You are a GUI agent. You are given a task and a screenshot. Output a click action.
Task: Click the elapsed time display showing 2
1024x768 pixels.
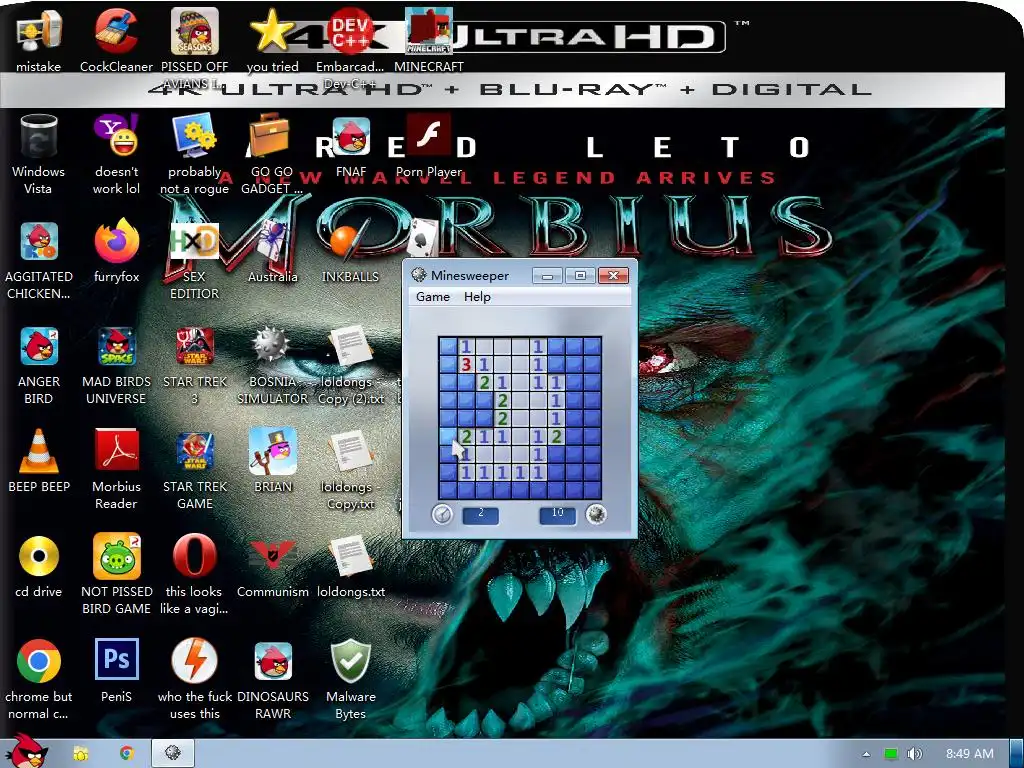click(481, 515)
